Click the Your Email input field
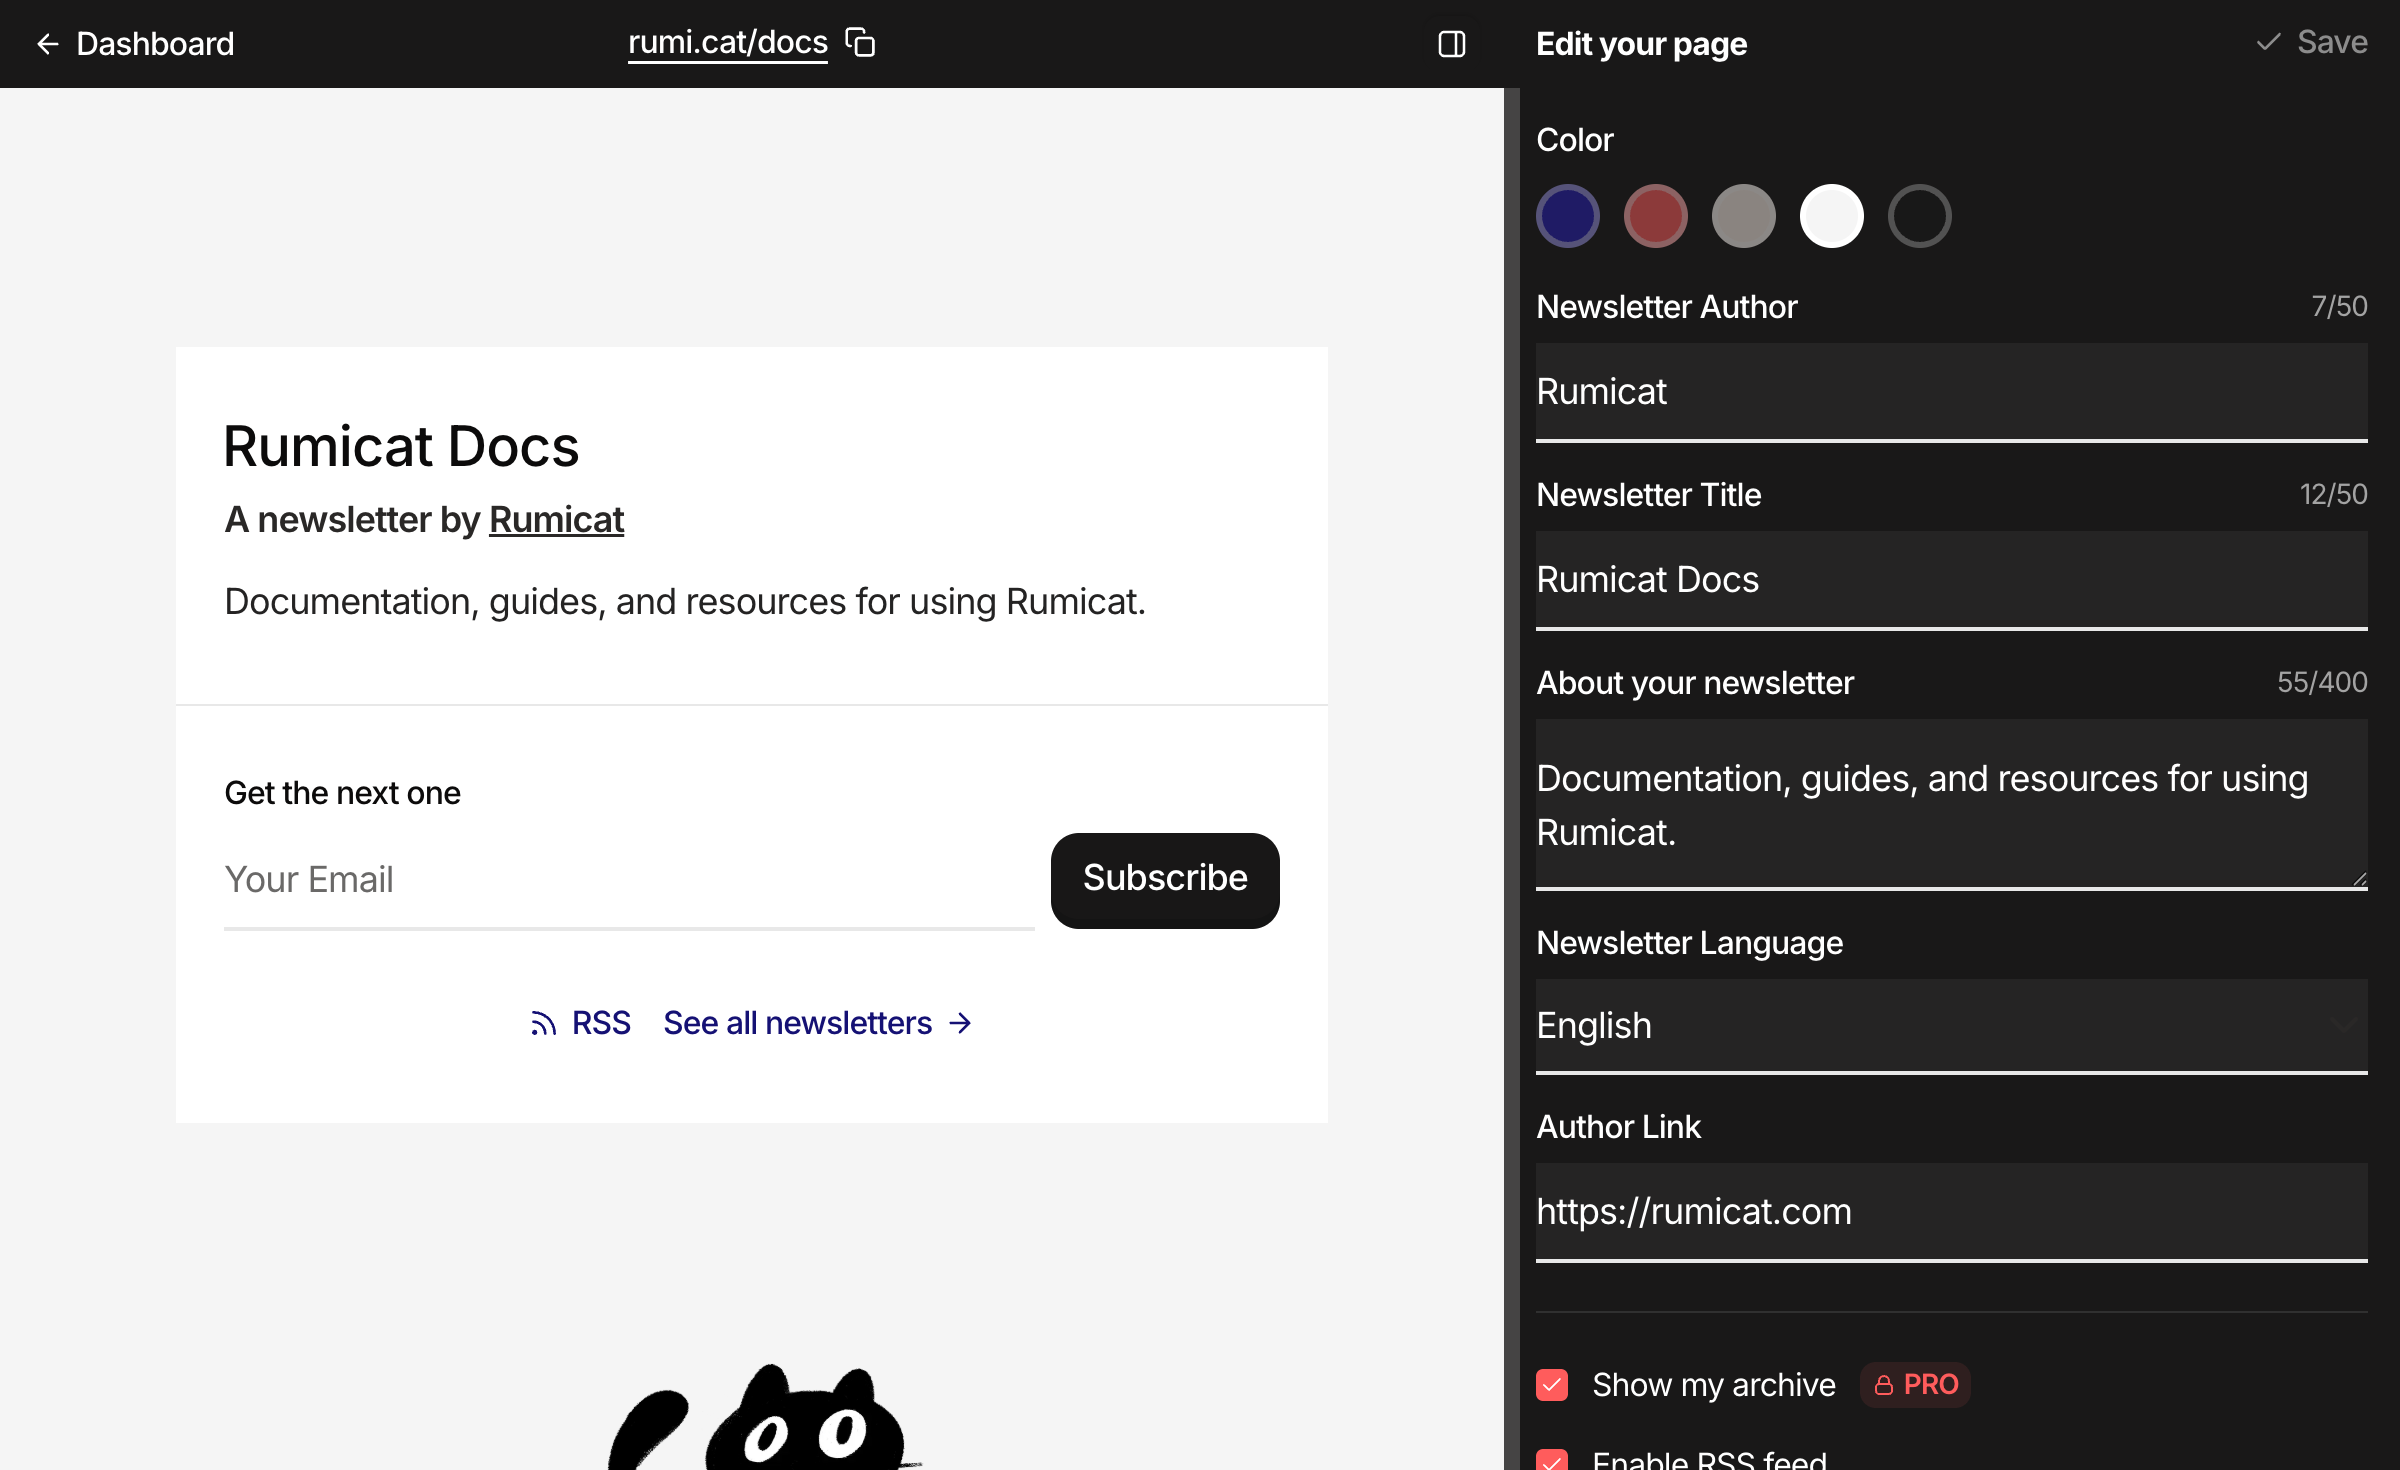 coord(628,880)
